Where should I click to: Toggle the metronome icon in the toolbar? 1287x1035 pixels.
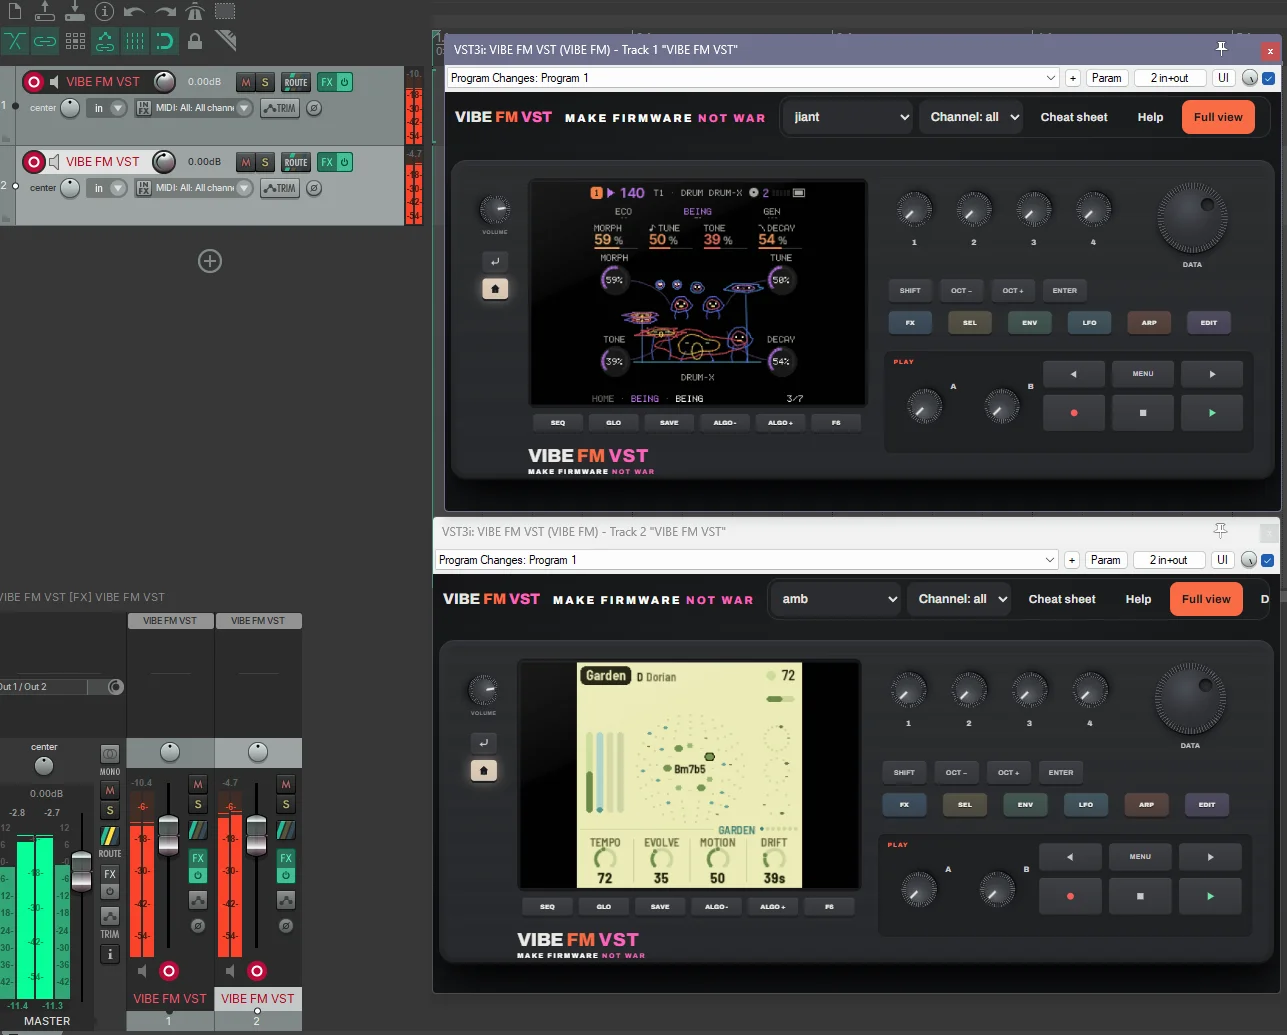click(195, 11)
